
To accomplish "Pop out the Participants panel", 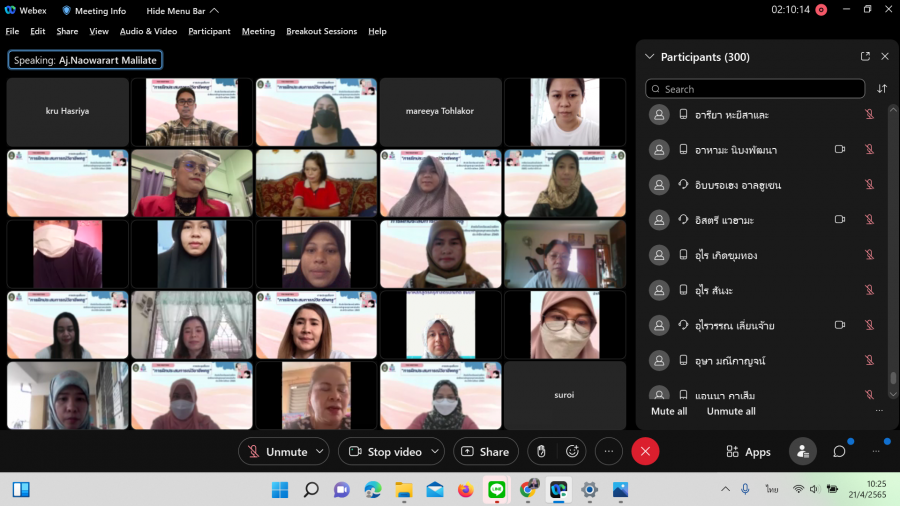I will tap(865, 57).
